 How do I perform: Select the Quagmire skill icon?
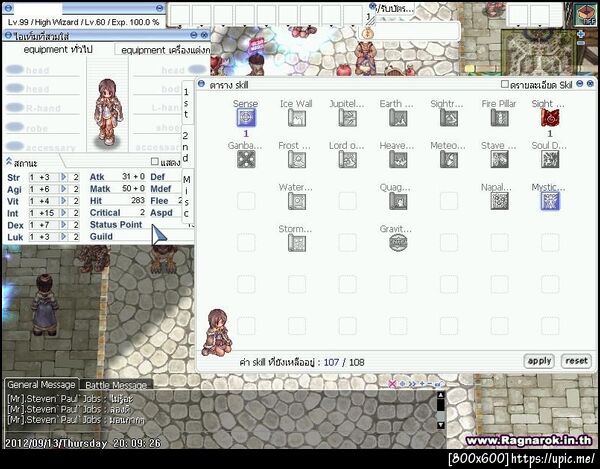click(x=398, y=201)
